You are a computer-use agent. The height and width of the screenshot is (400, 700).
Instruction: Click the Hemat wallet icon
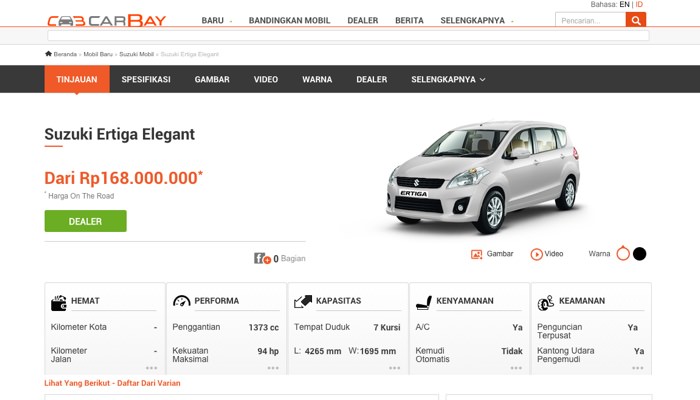click(x=58, y=303)
